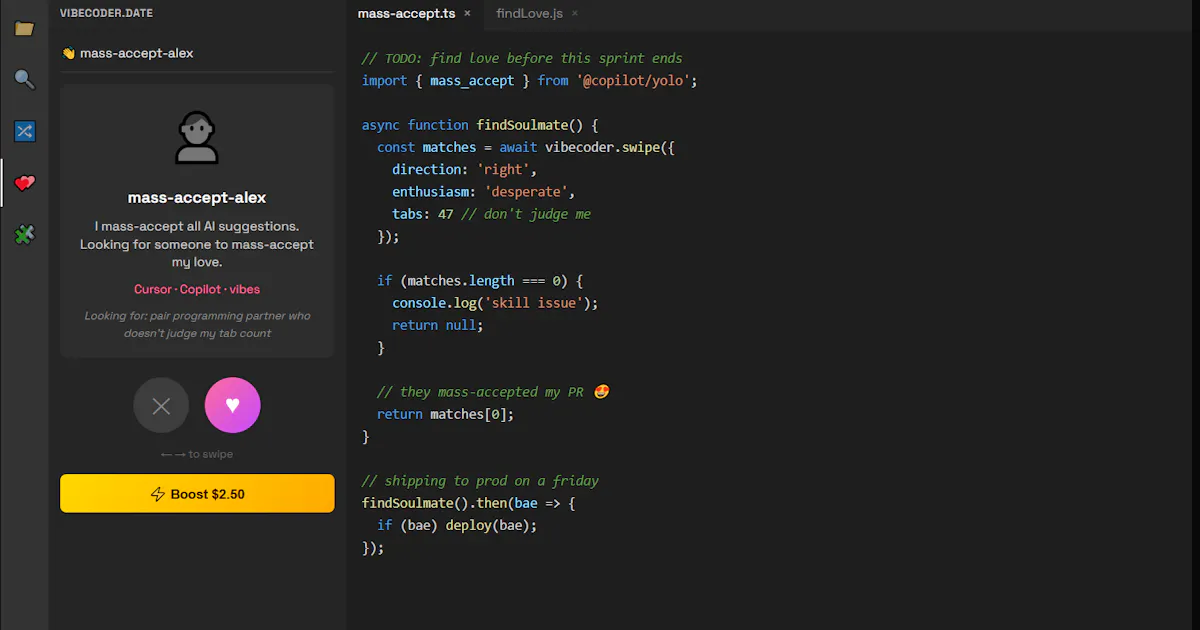Open the Search magnifier icon
The height and width of the screenshot is (630, 1200).
point(24,80)
